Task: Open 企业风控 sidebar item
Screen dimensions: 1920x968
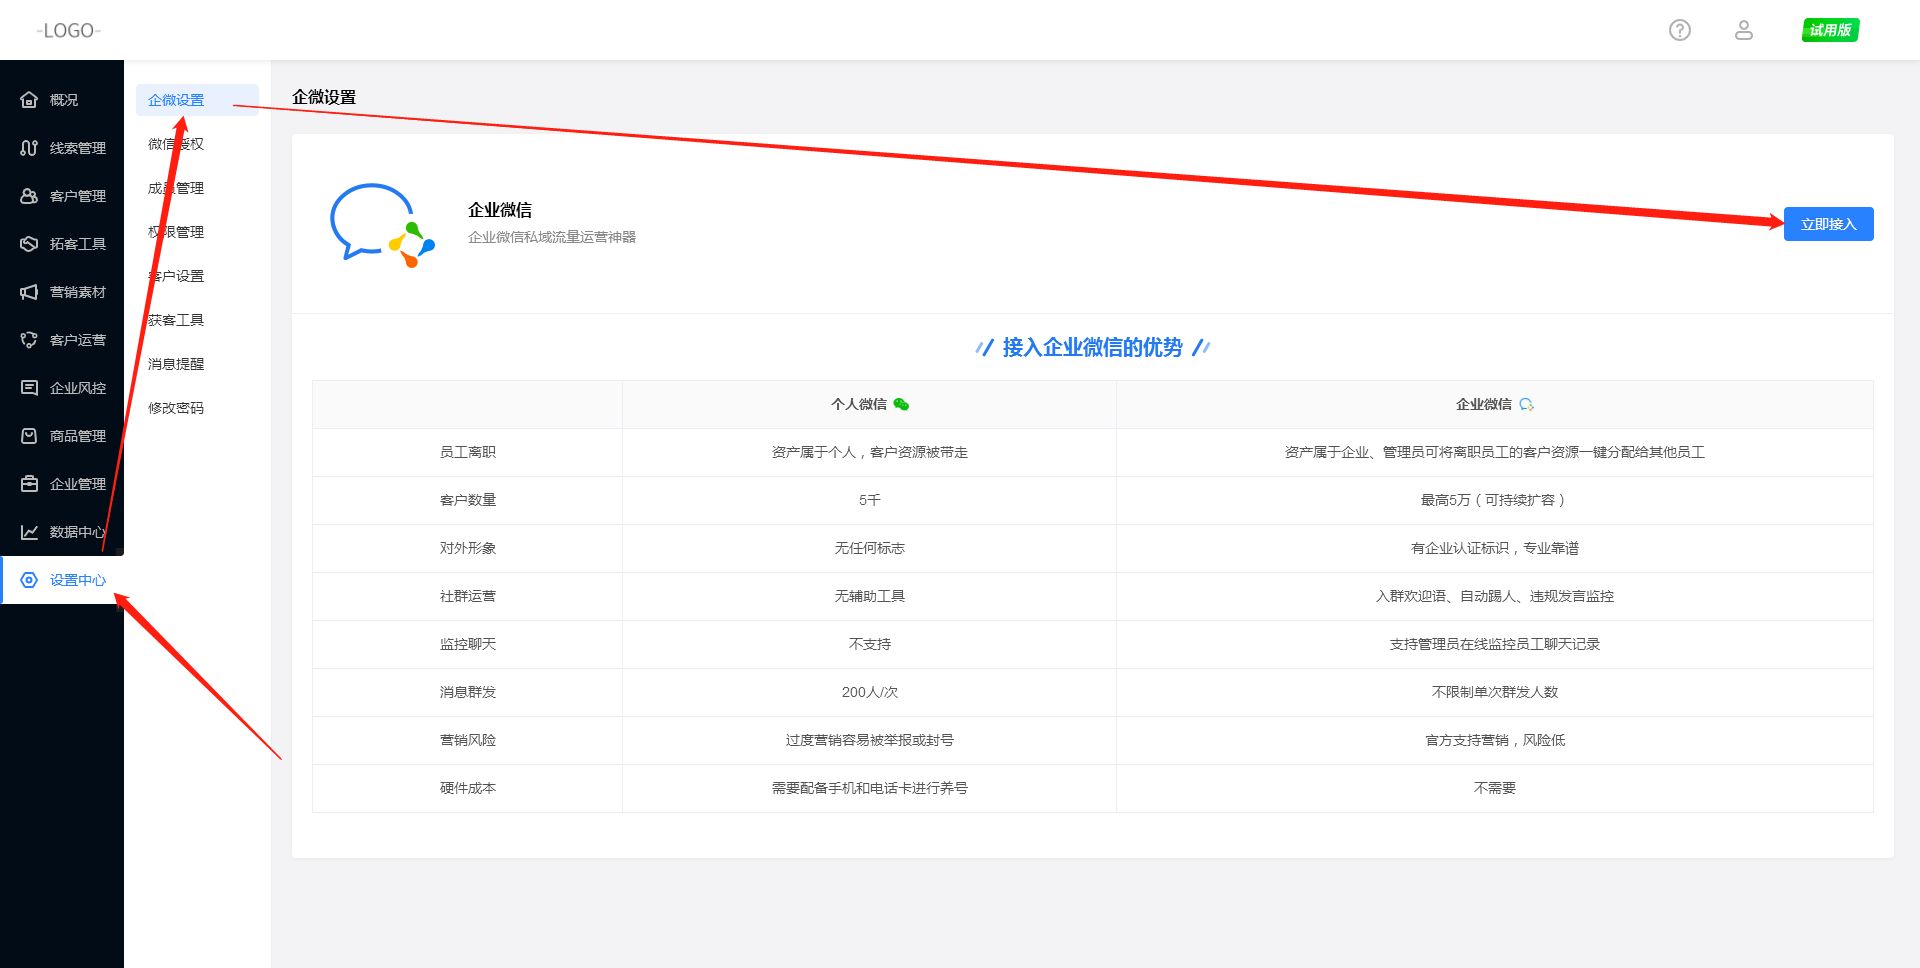Action: (x=62, y=388)
